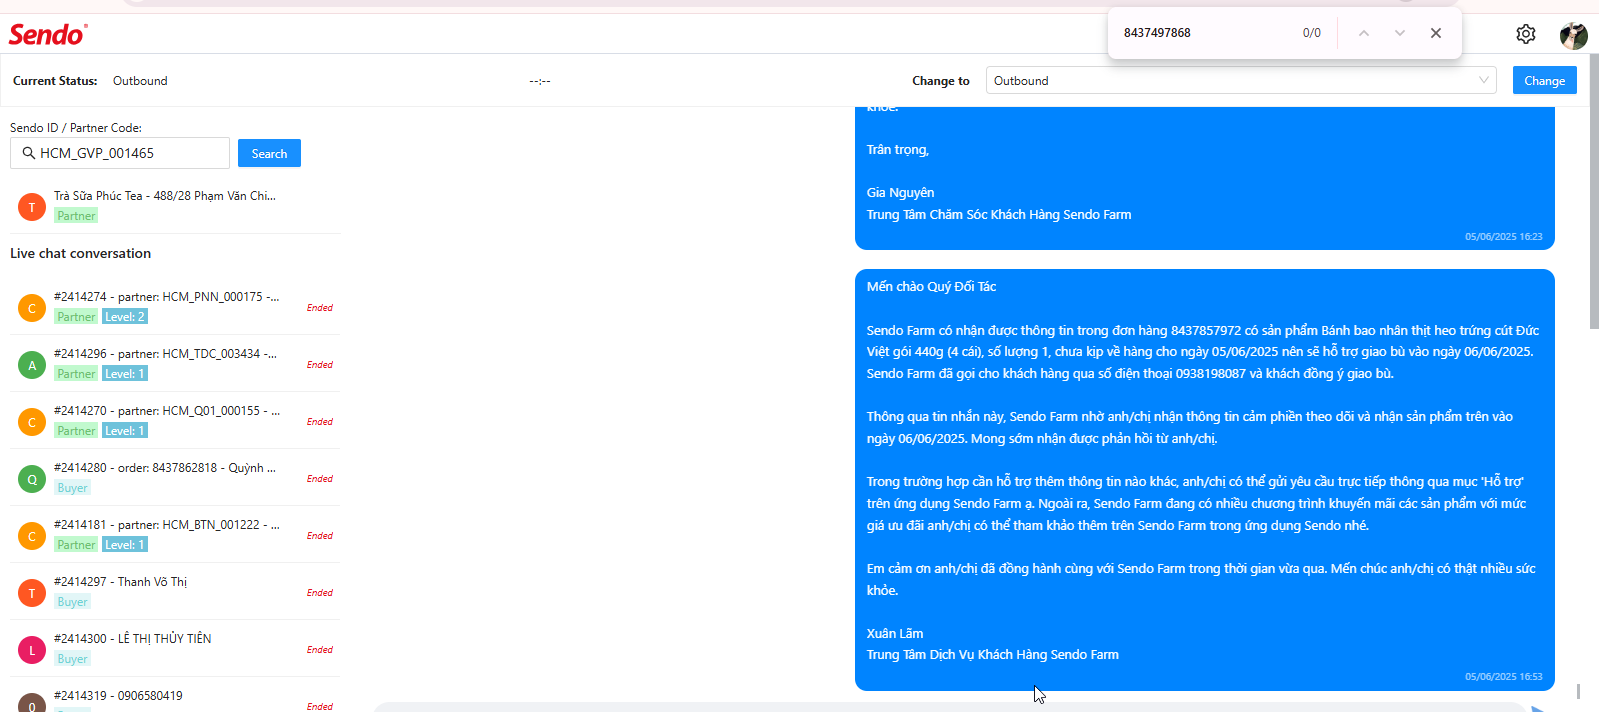
Task: Click the Live chat conversation heading
Action: pos(81,254)
